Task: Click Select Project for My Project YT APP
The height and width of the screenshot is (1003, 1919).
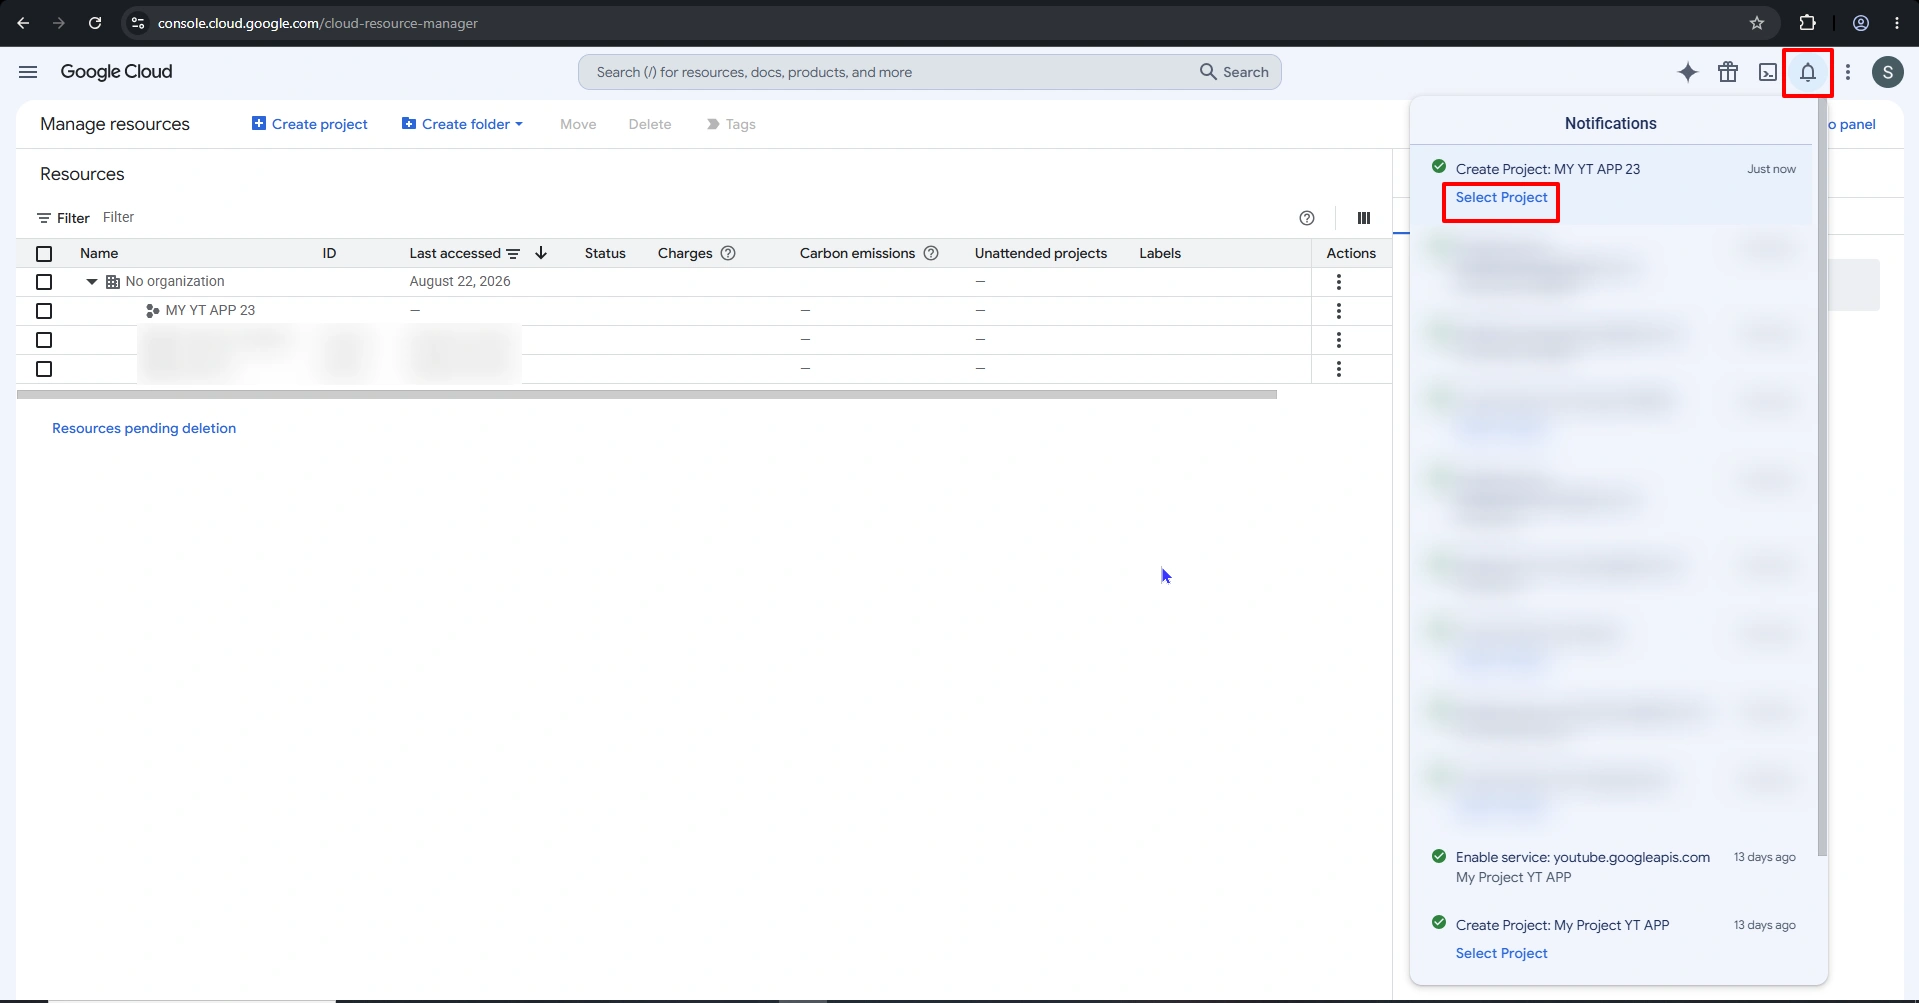Action: tap(1501, 953)
